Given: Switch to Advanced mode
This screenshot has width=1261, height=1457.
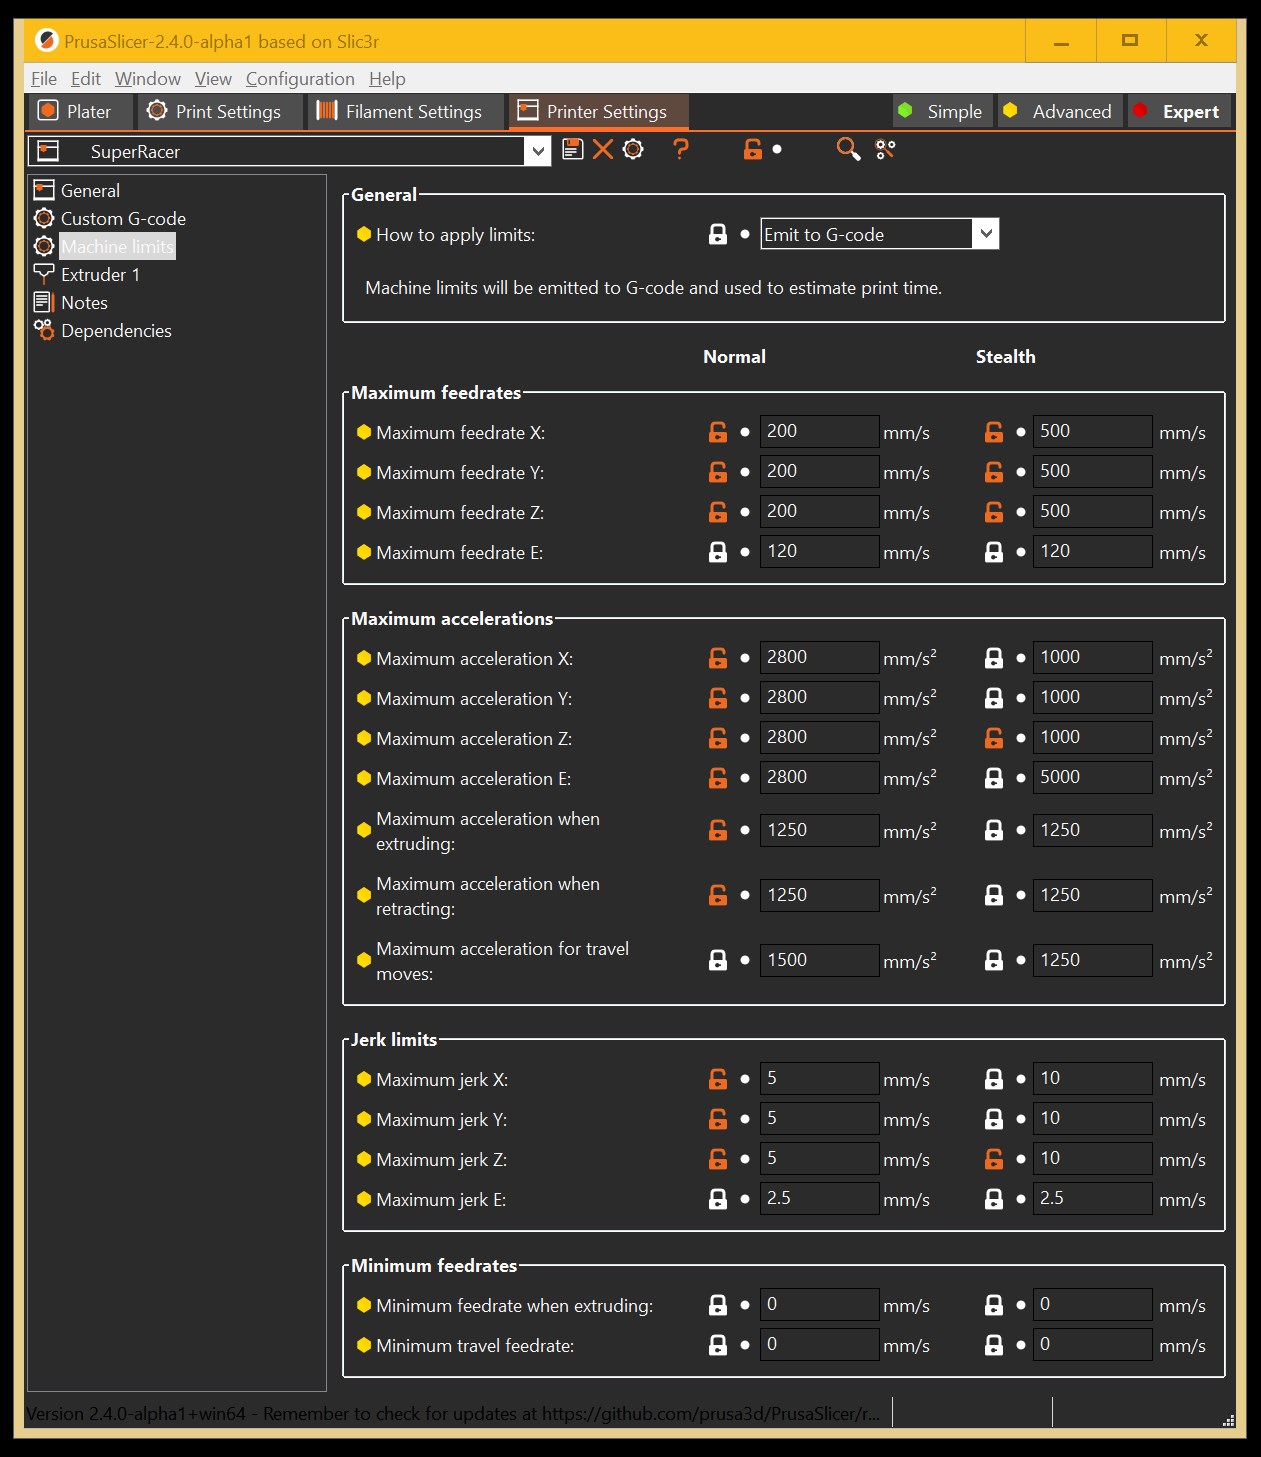Looking at the screenshot, I should pyautogui.click(x=1059, y=111).
